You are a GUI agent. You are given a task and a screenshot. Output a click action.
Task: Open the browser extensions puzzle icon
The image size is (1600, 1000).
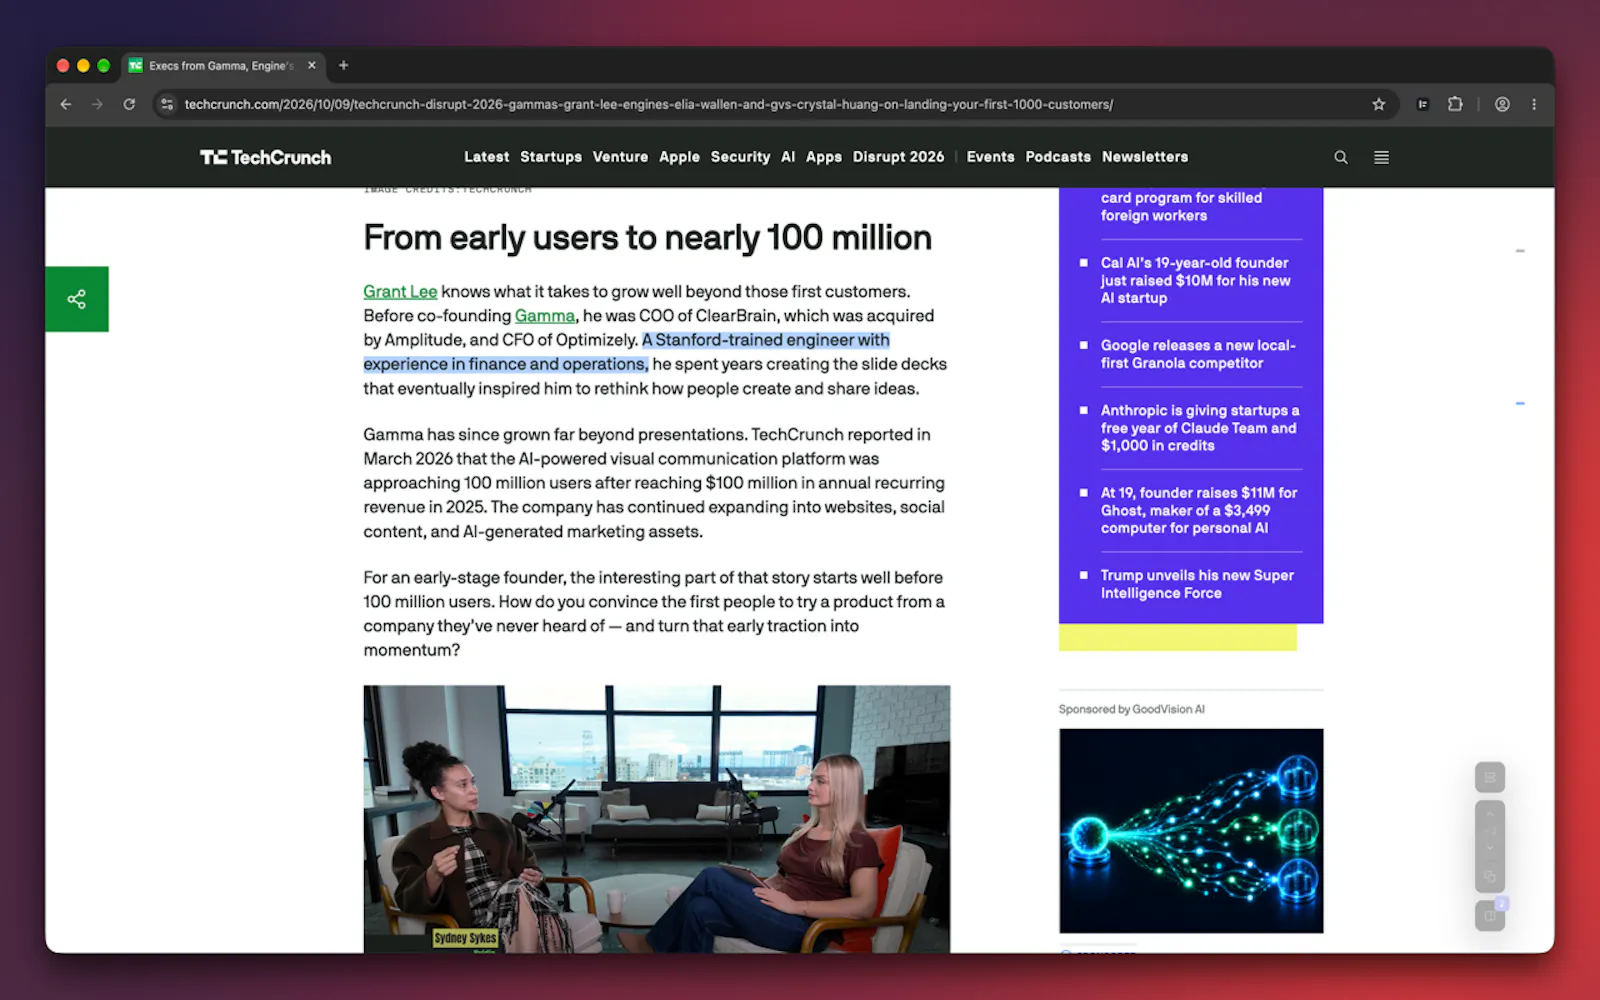click(1455, 104)
